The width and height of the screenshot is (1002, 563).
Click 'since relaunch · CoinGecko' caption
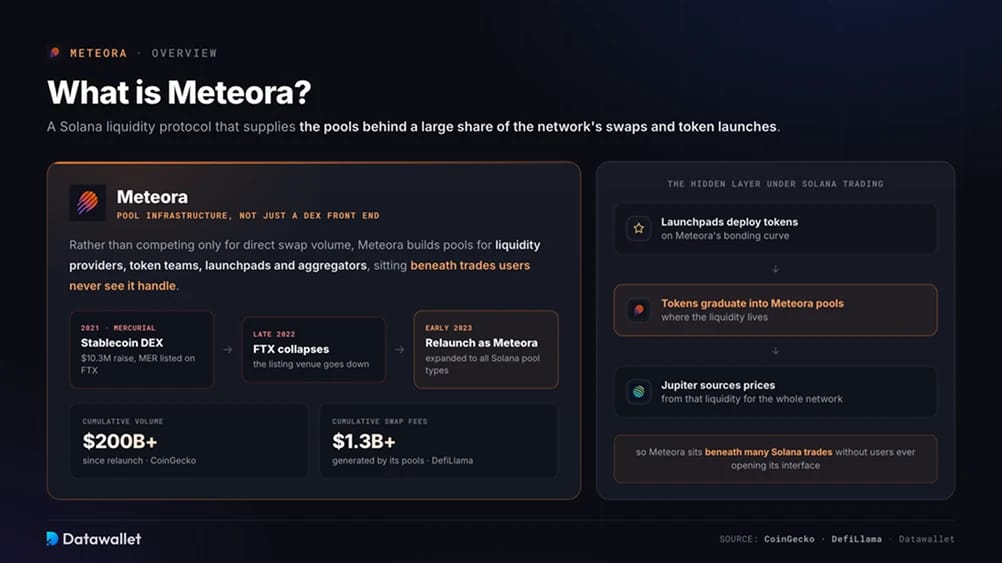coord(139,460)
